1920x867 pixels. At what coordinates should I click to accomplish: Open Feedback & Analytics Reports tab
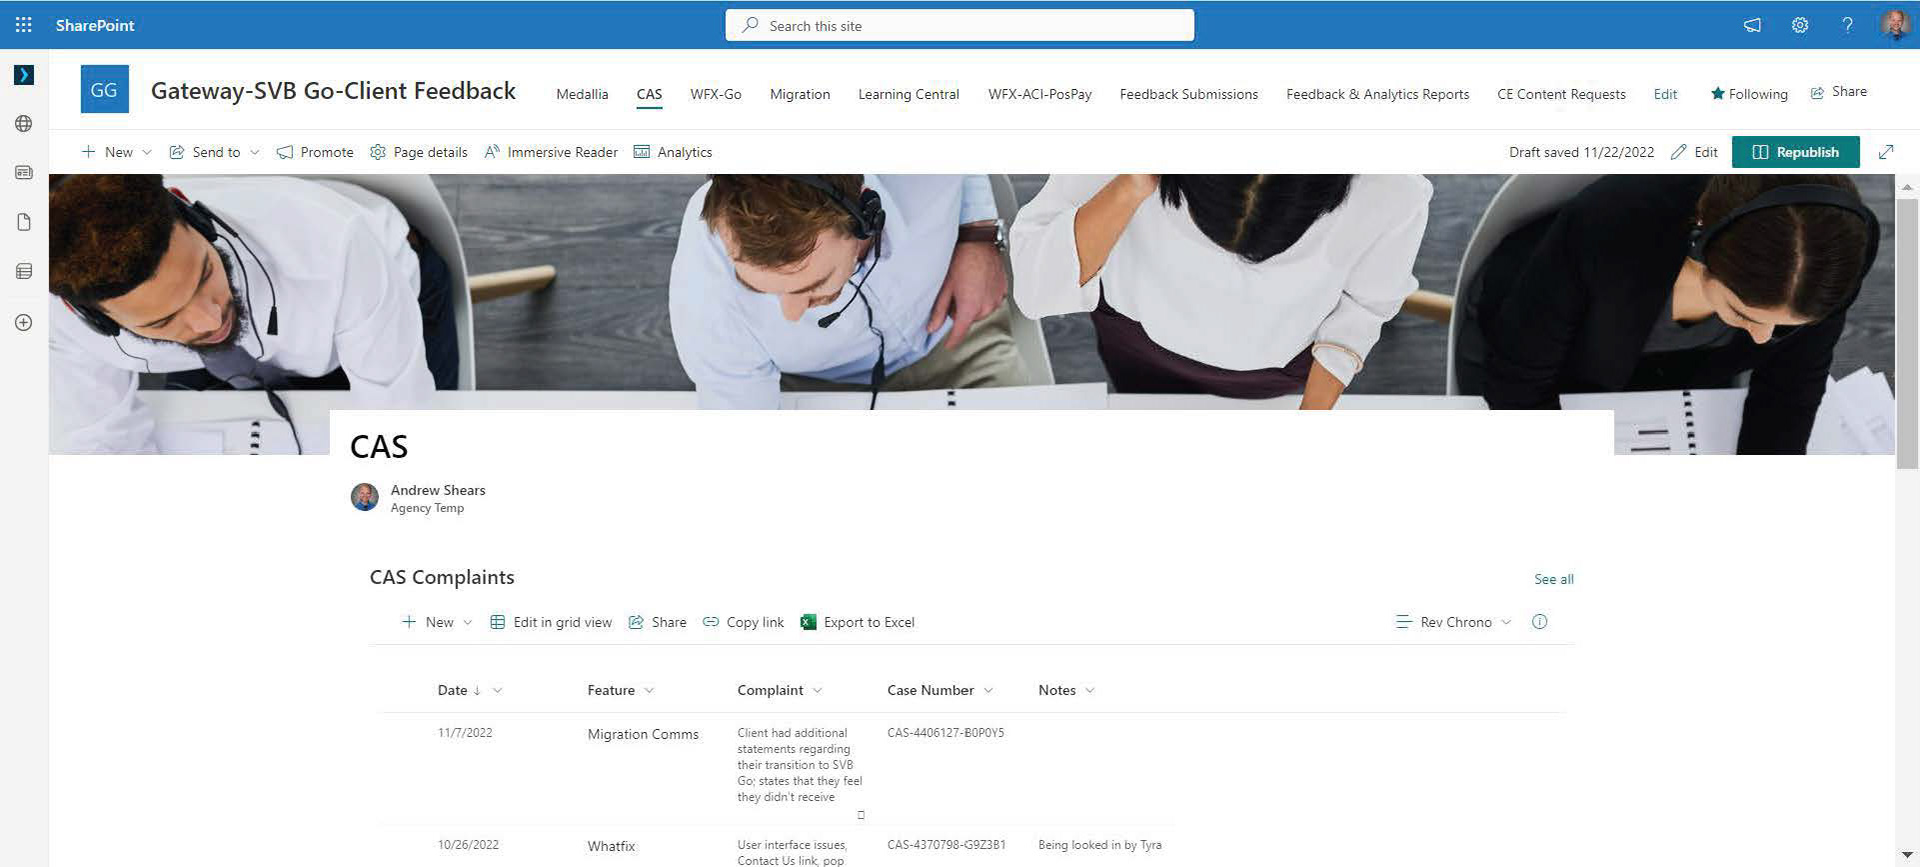(1378, 94)
